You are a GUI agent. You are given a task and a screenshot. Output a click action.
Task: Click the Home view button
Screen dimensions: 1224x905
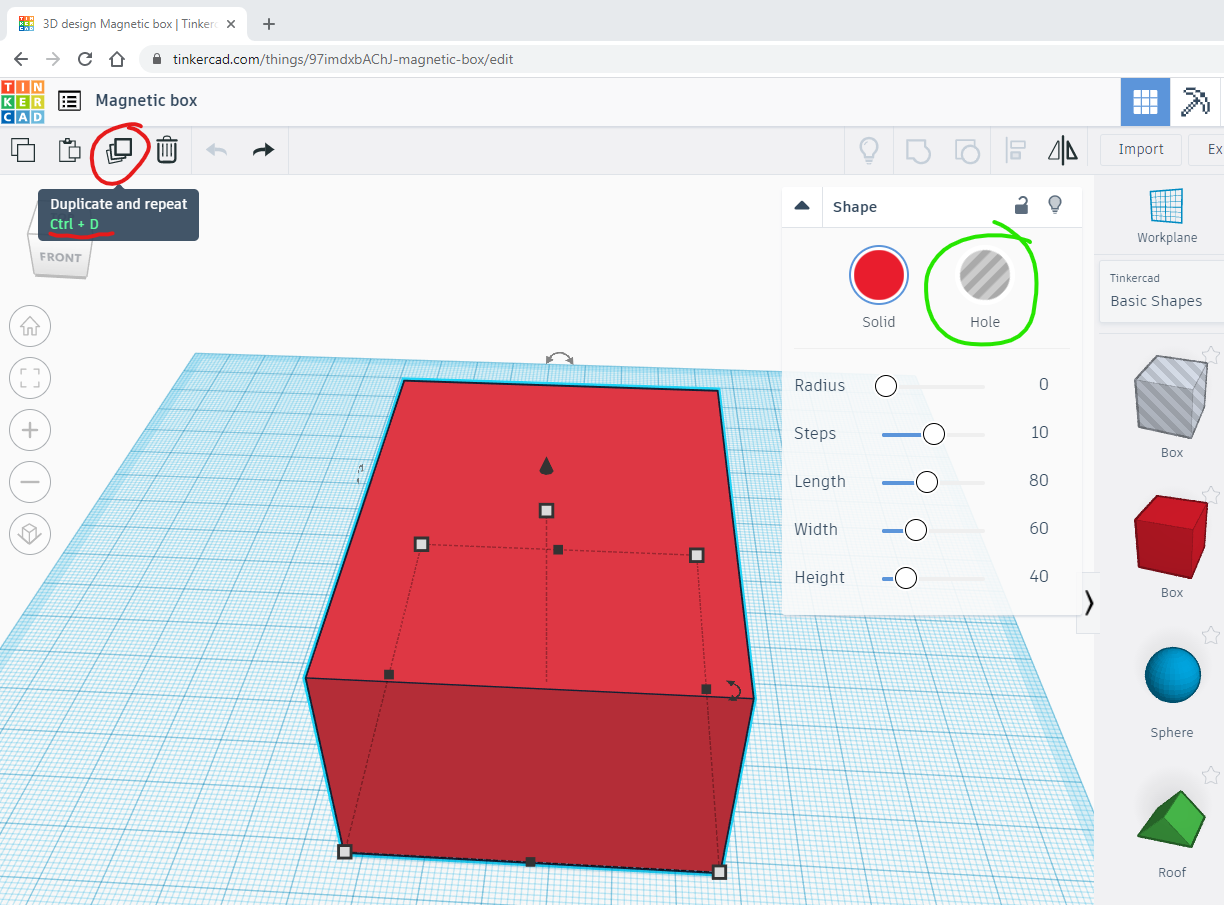[30, 326]
